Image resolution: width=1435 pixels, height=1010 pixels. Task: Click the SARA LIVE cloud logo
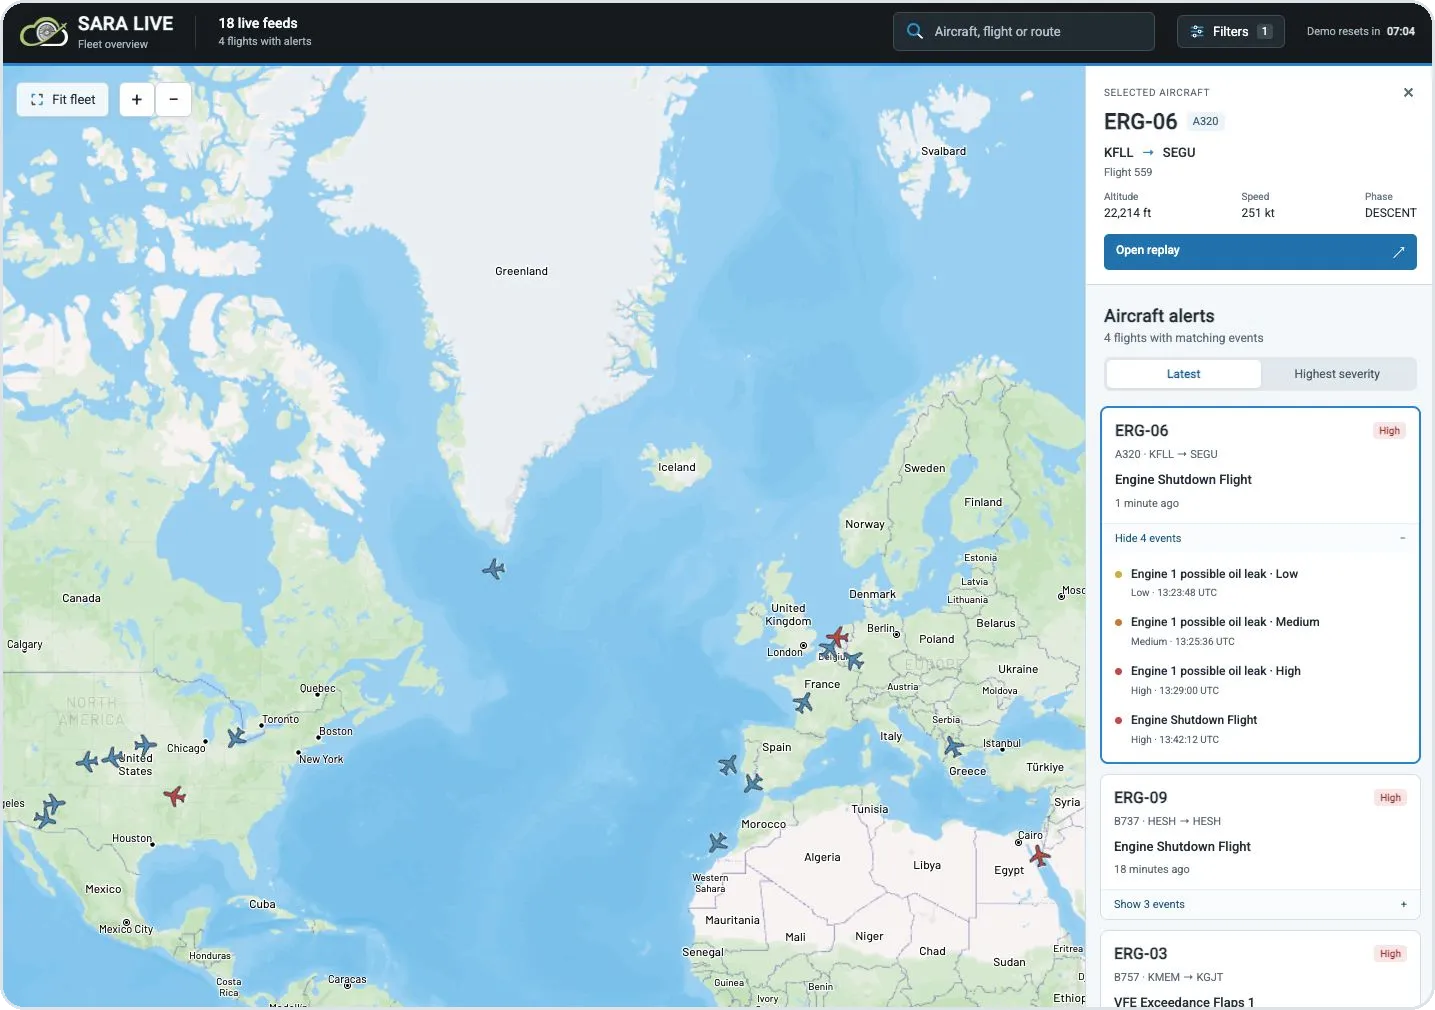pos(44,32)
